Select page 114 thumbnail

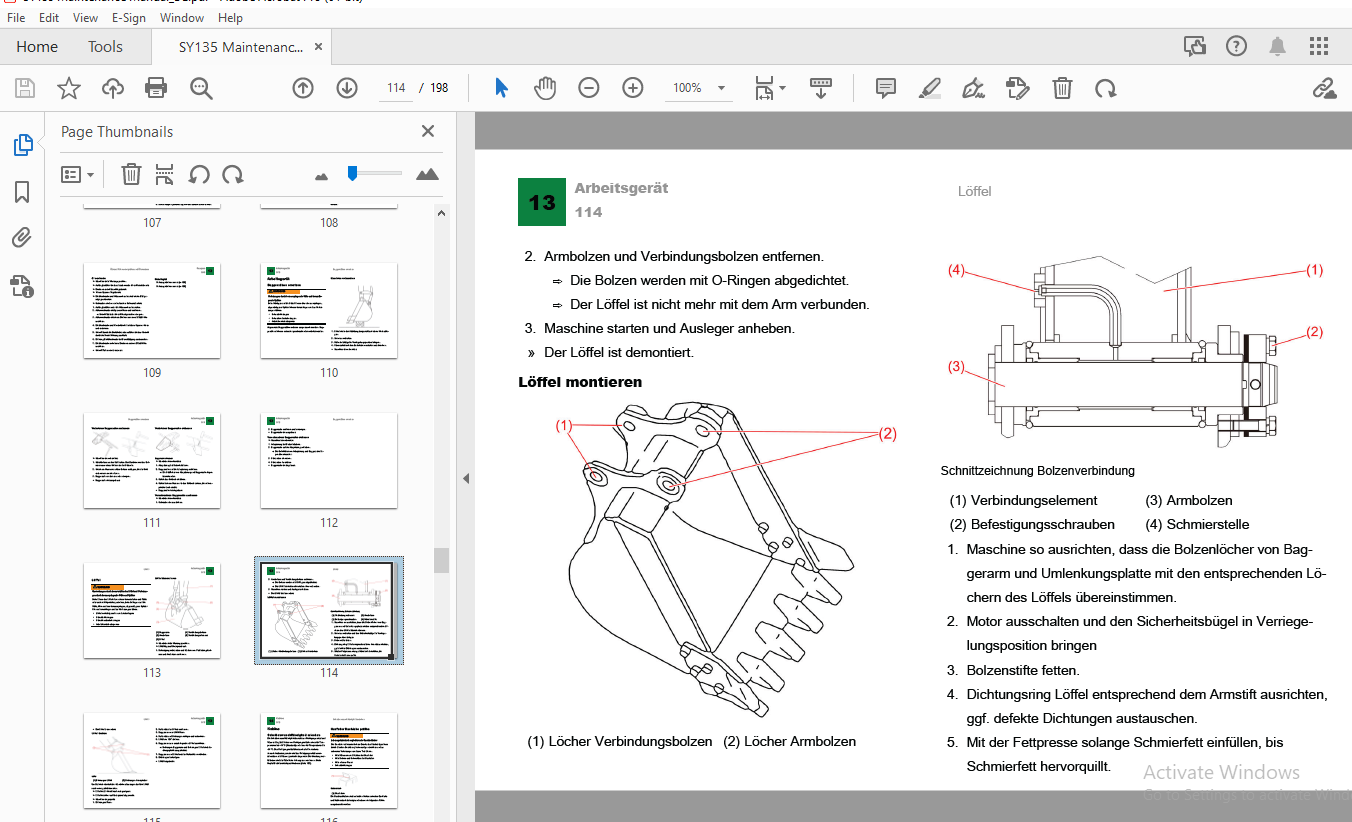click(x=329, y=611)
